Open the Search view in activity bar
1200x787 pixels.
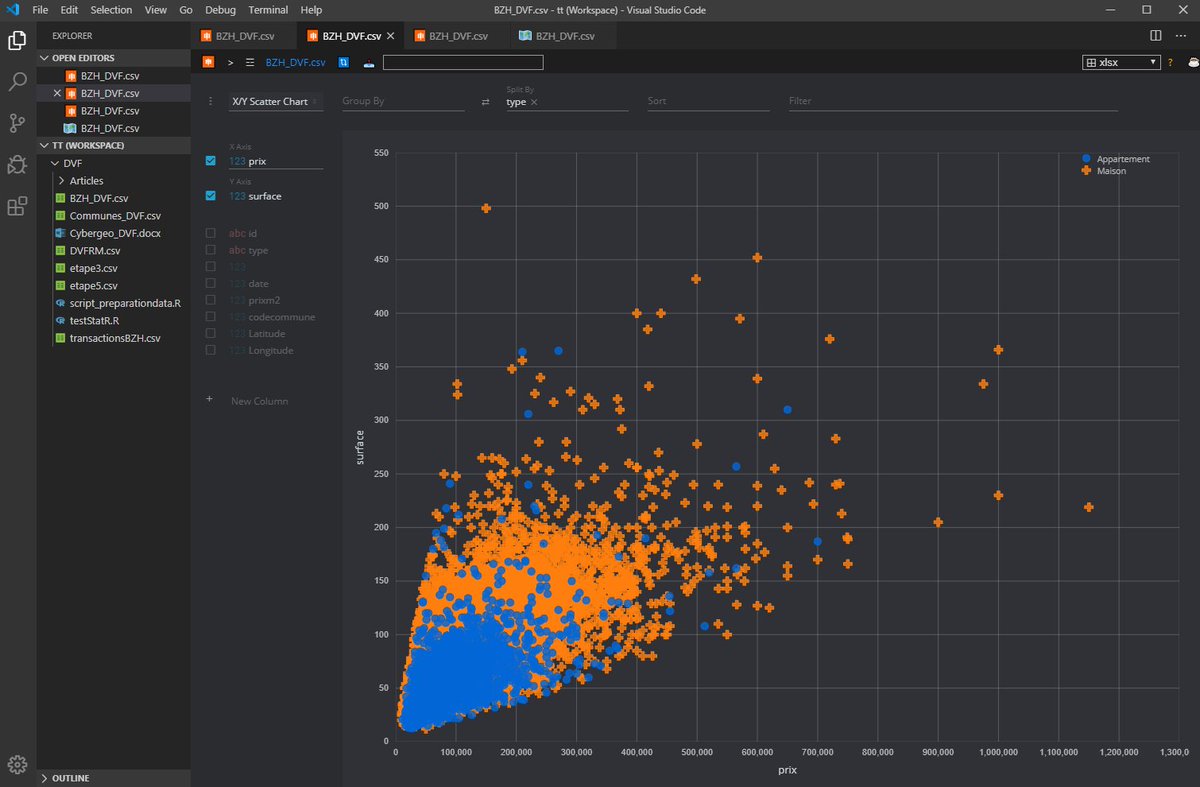[x=17, y=82]
